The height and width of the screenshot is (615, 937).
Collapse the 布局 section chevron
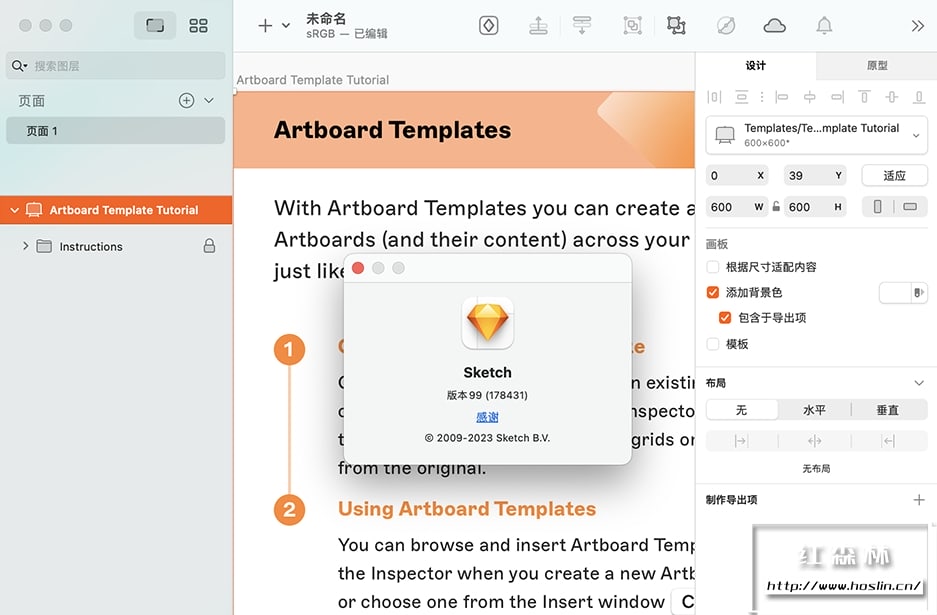pyautogui.click(x=919, y=383)
